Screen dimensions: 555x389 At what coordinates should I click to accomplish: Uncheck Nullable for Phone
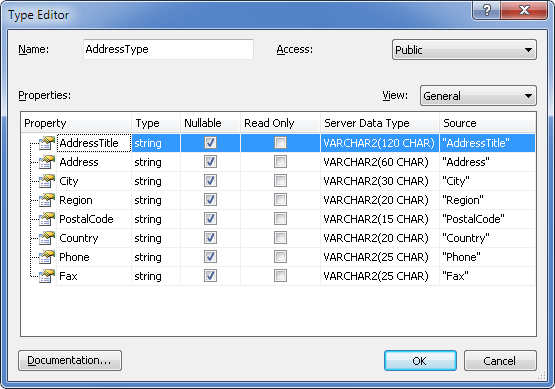click(210, 257)
